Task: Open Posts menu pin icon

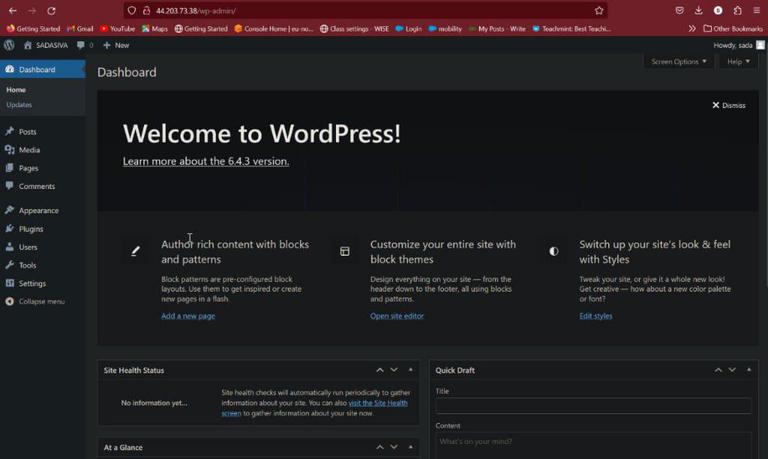Action: (9, 131)
